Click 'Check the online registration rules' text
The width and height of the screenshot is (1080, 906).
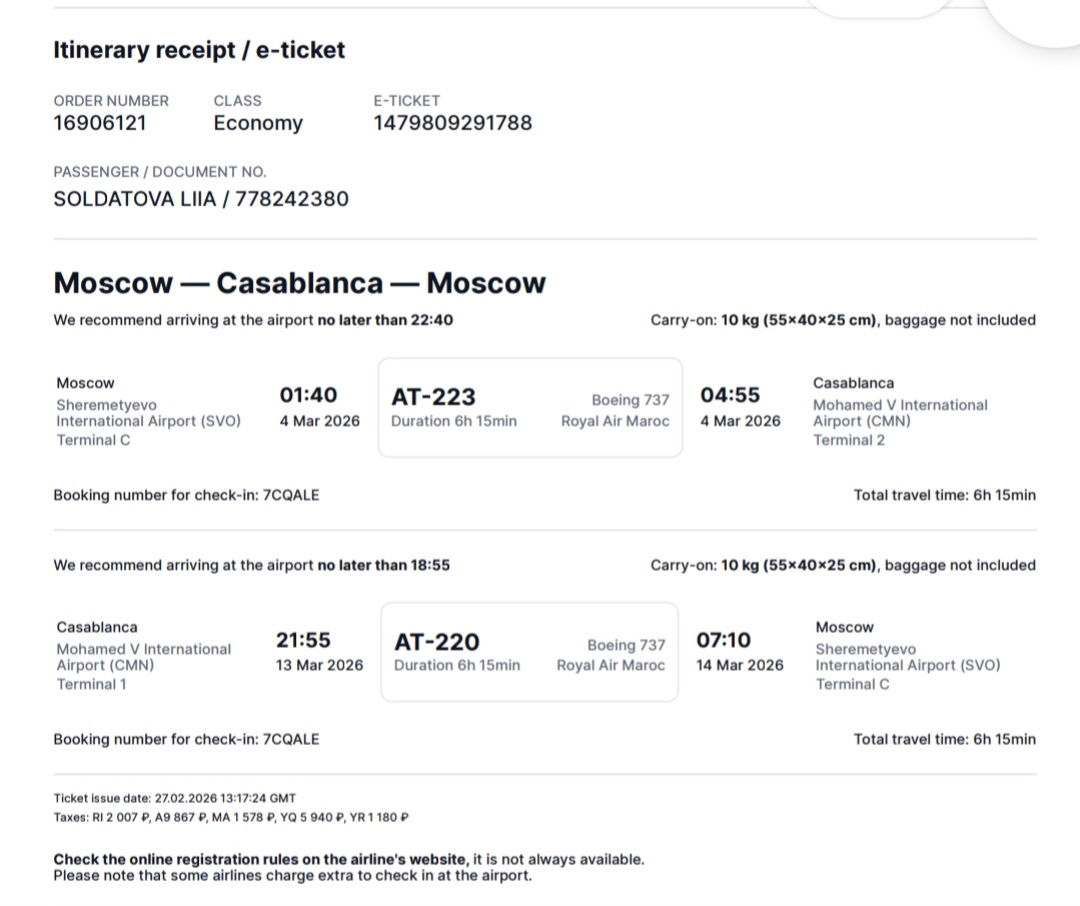(x=260, y=859)
